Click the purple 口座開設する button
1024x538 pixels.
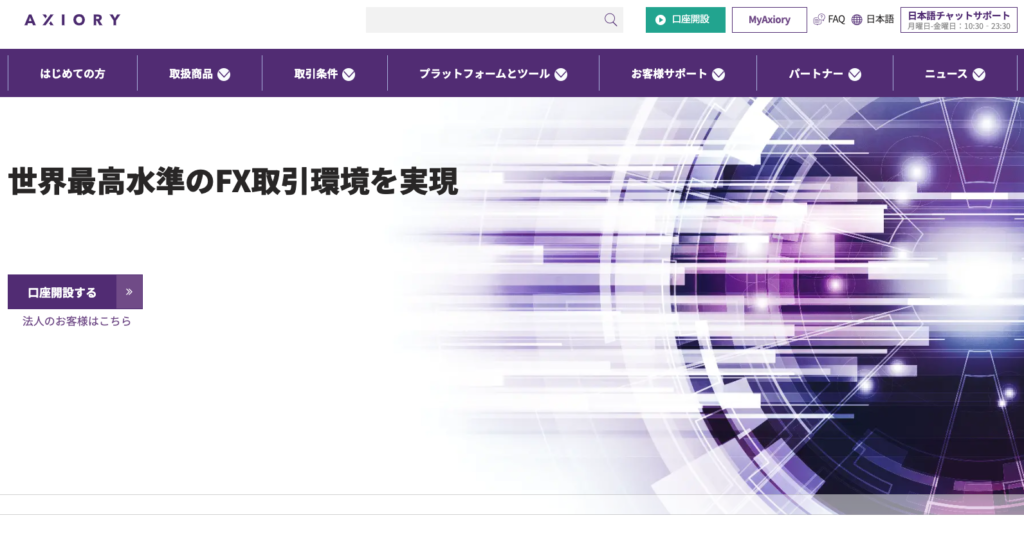coord(75,292)
